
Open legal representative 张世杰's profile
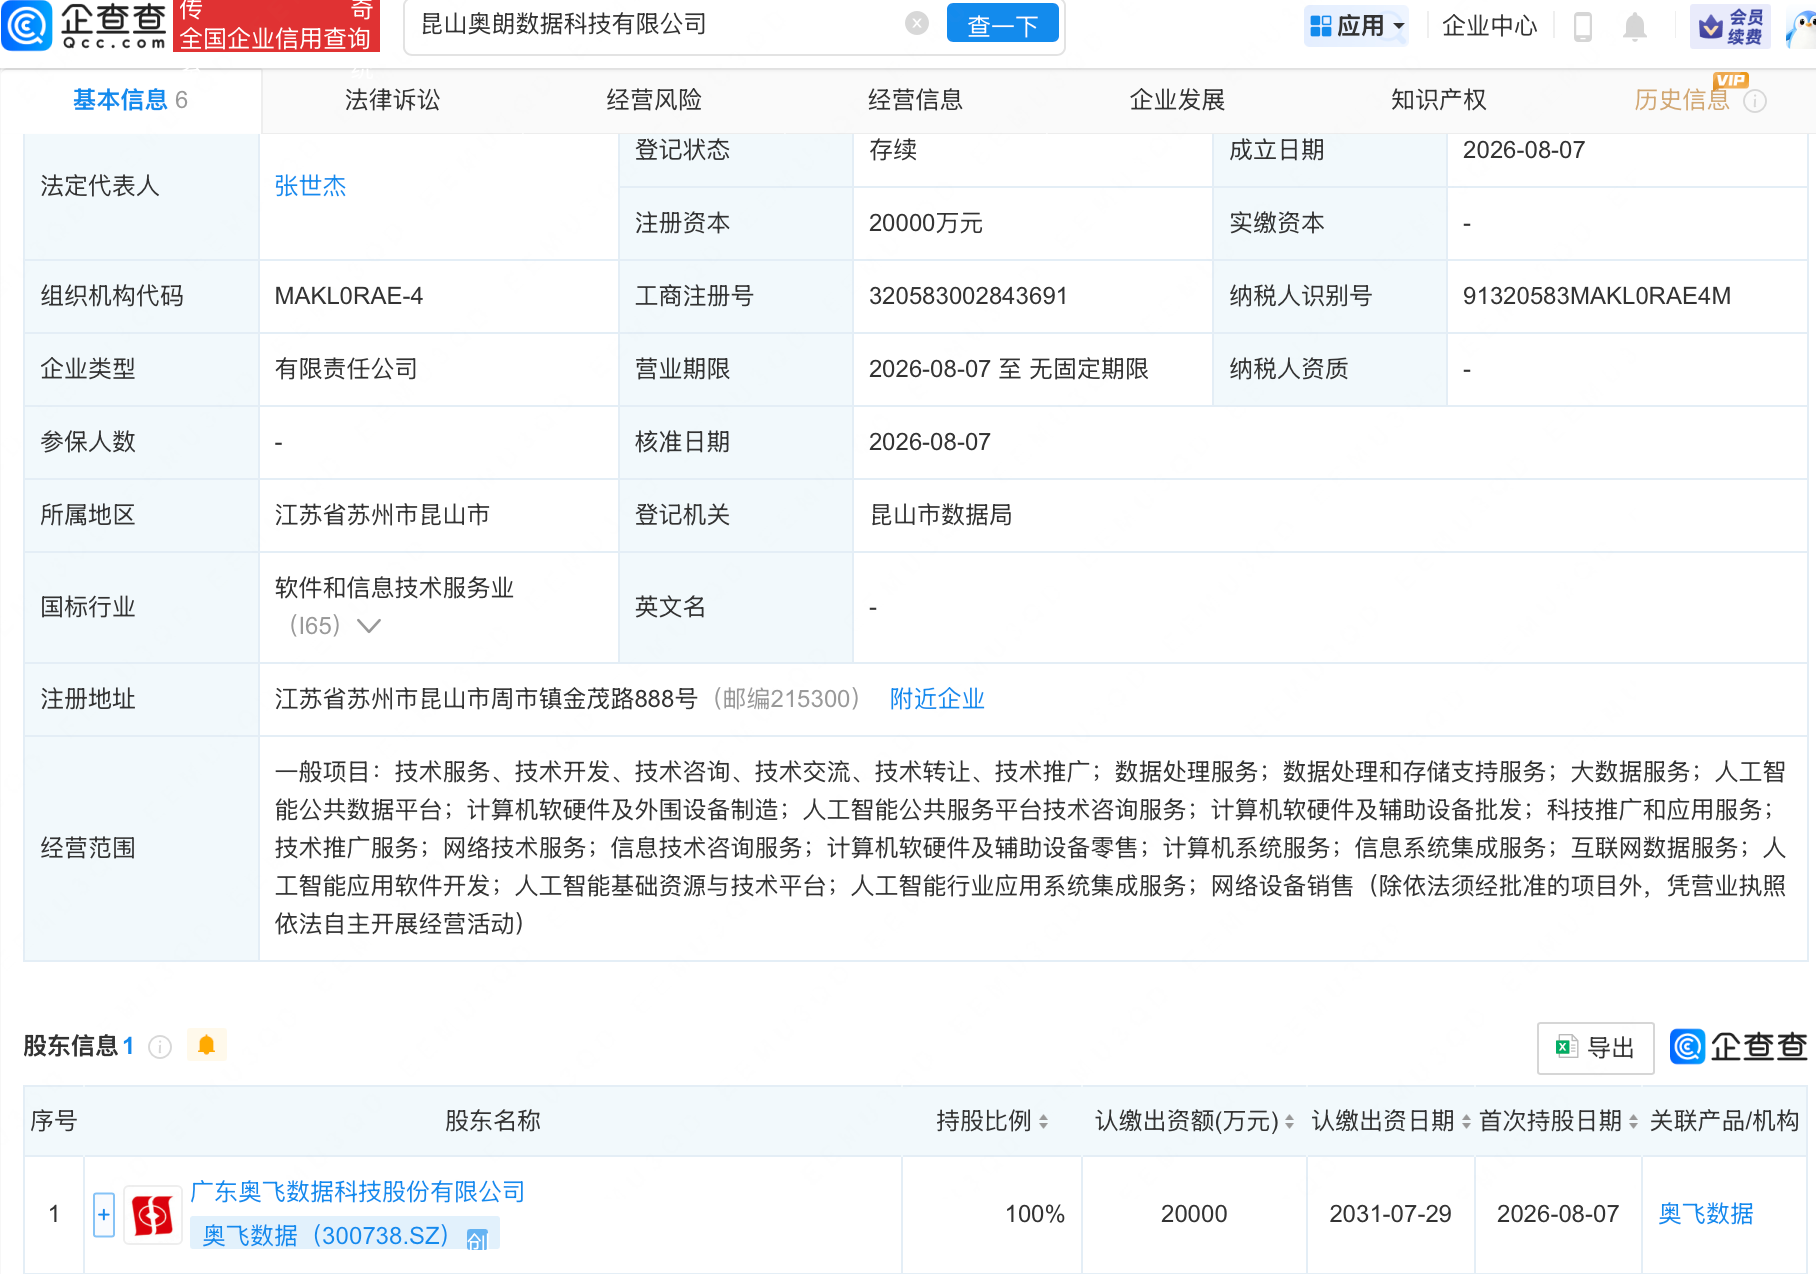pyautogui.click(x=310, y=186)
